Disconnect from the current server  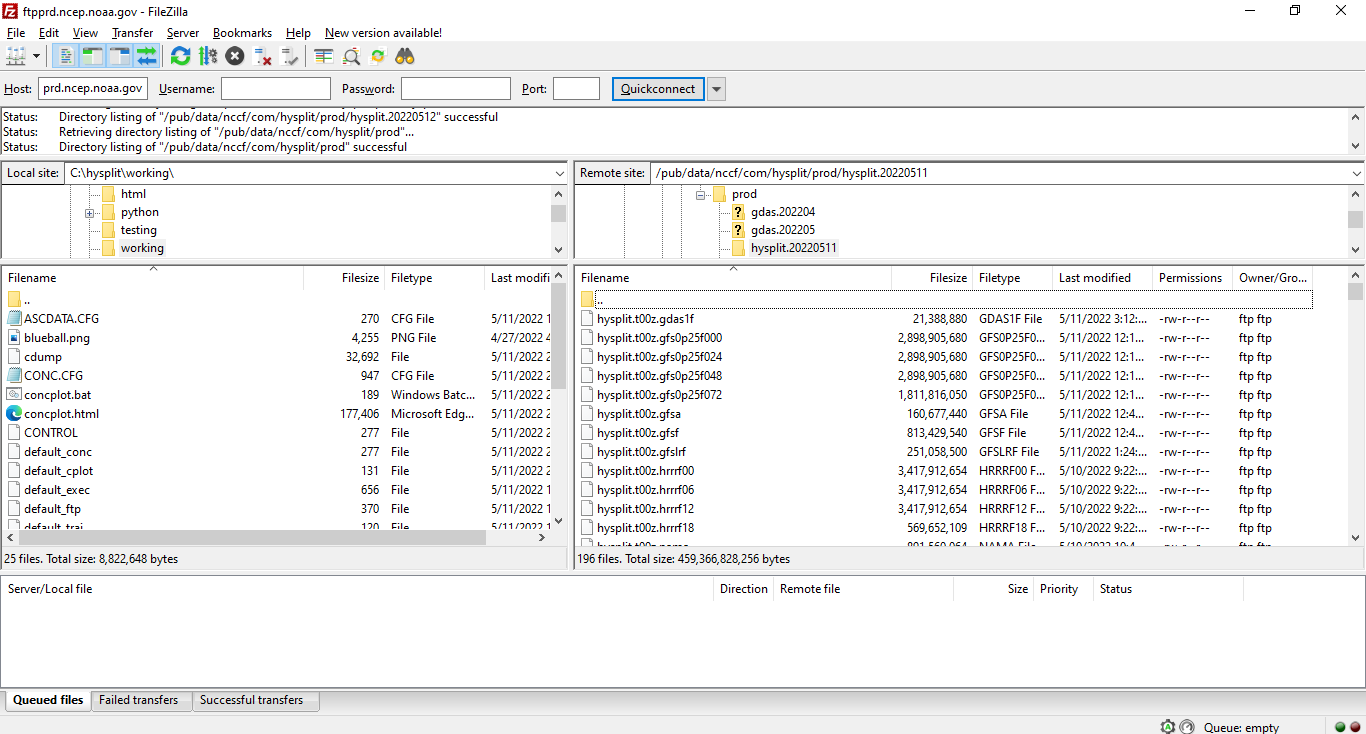[262, 56]
